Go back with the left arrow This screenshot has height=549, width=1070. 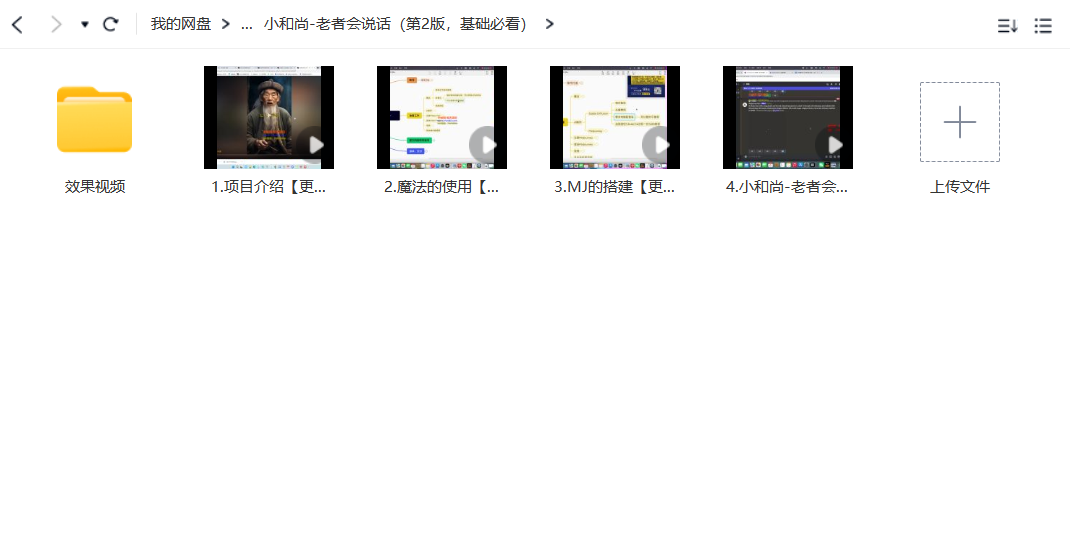(18, 25)
